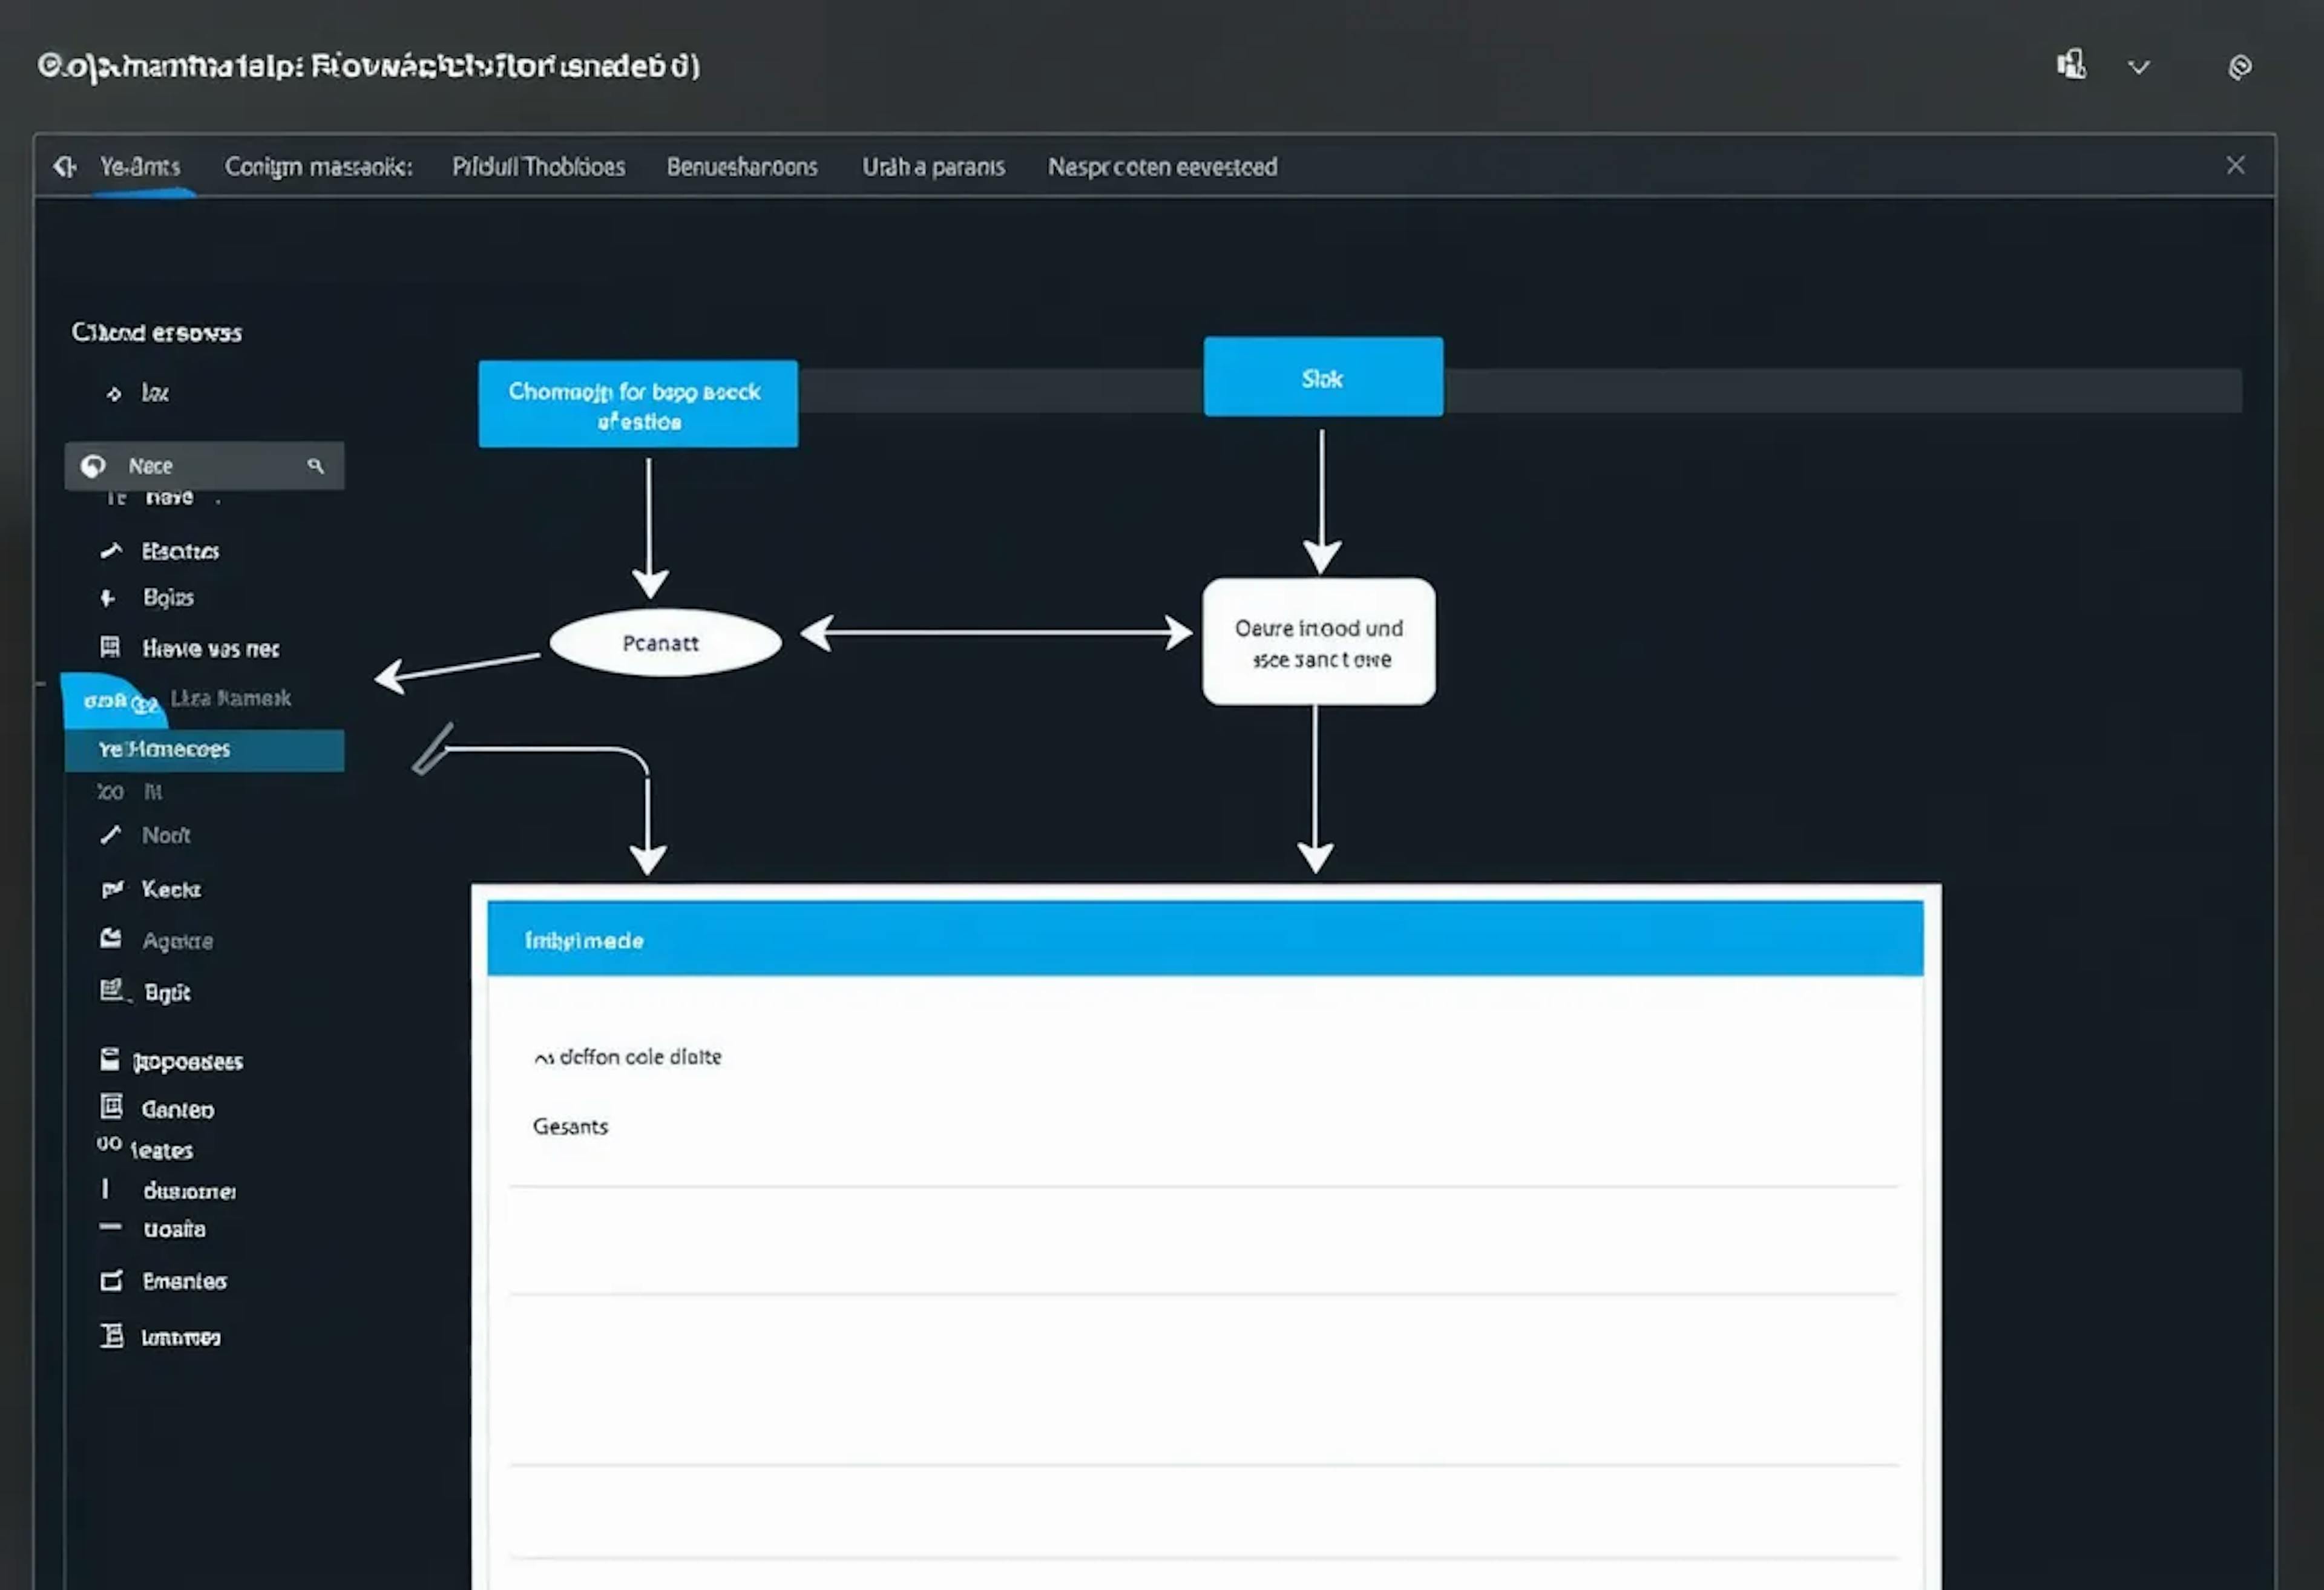This screenshot has width=2324, height=1590.
Task: Open the "Benuesharoons" tab
Action: coord(742,166)
